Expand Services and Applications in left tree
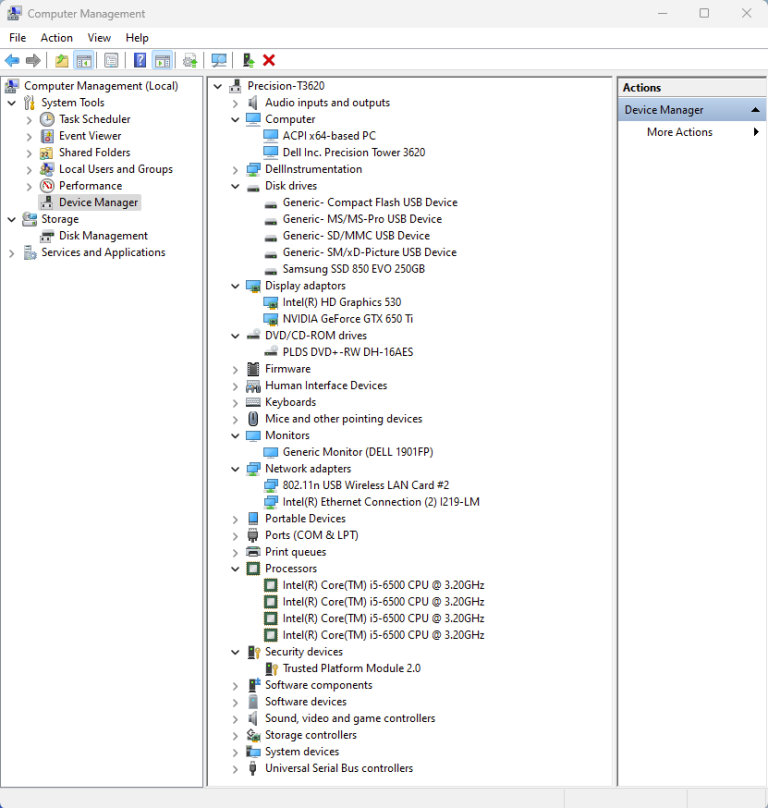The image size is (768, 808). [x=12, y=253]
